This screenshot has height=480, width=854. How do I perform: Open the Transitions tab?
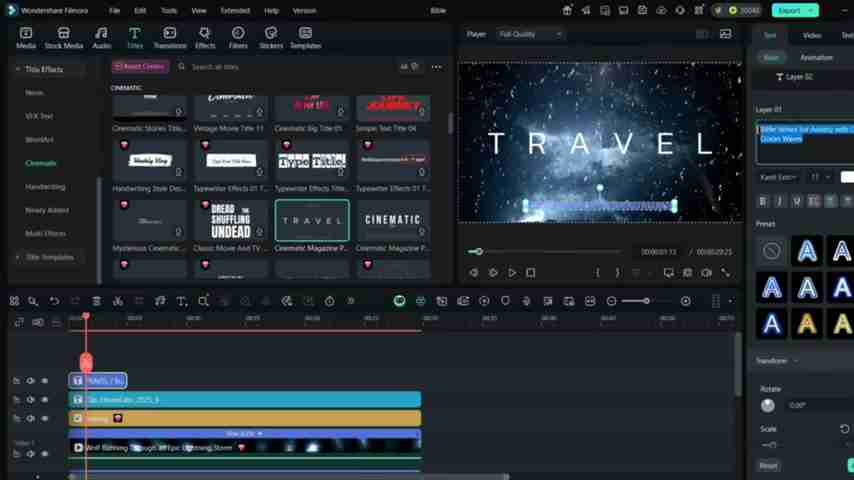(169, 38)
